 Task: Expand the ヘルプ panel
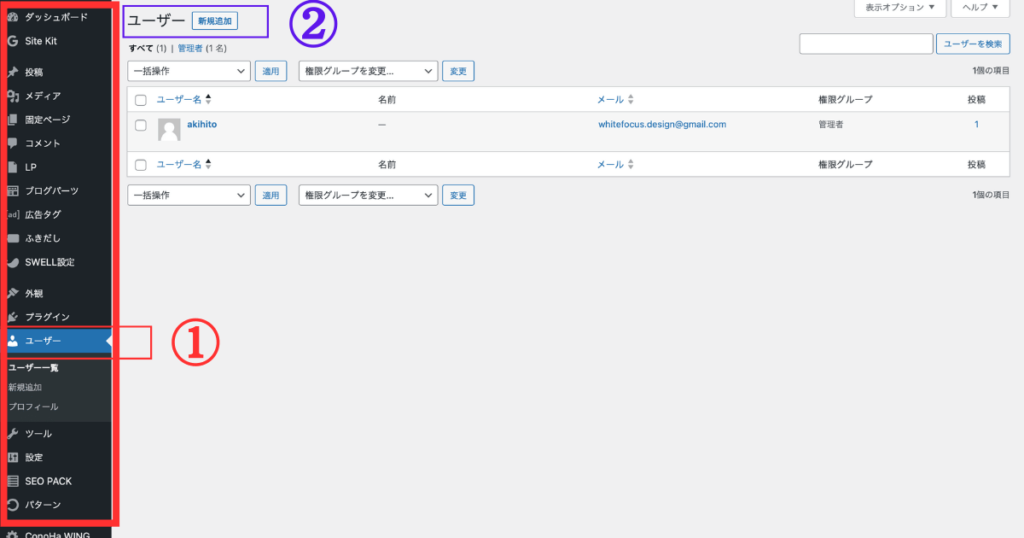[x=980, y=8]
